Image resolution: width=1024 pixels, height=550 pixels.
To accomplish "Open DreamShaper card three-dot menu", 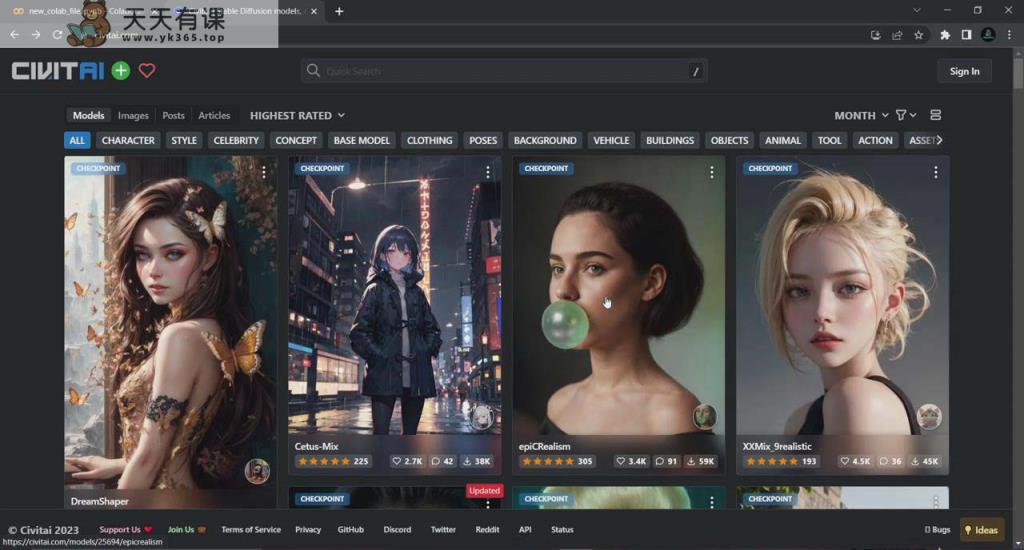I will pos(264,172).
